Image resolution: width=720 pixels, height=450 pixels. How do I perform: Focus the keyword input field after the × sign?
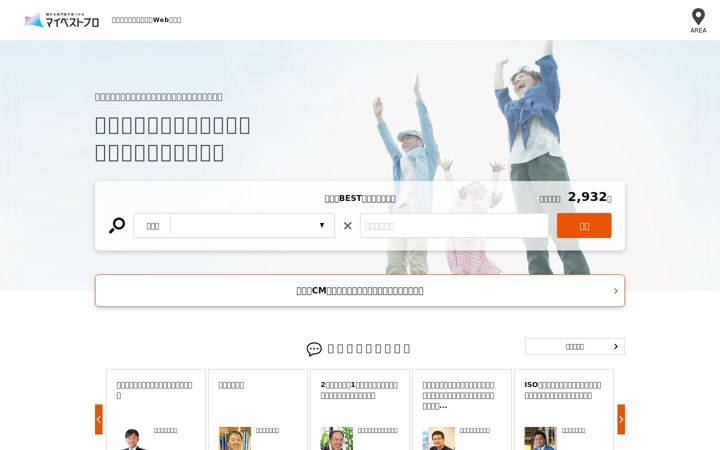(454, 225)
